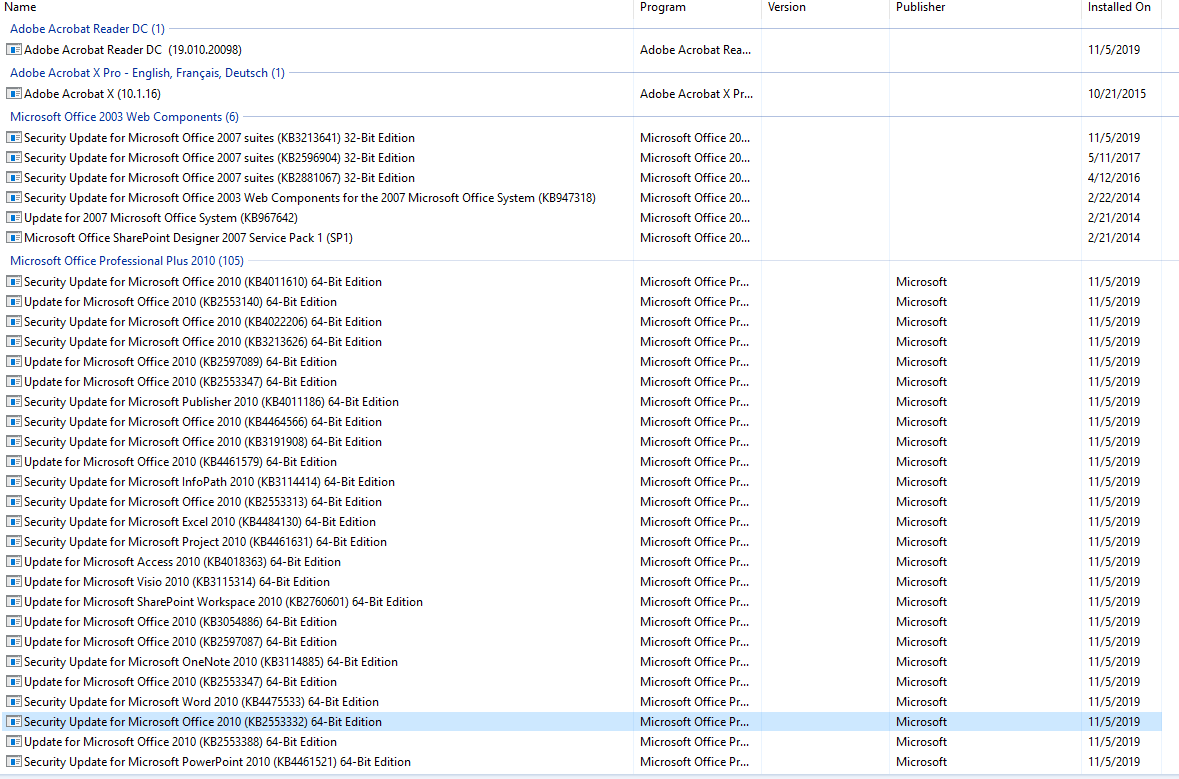This screenshot has height=779, width=1179.
Task: Sort by the Program column header
Action: pyautogui.click(x=662, y=7)
